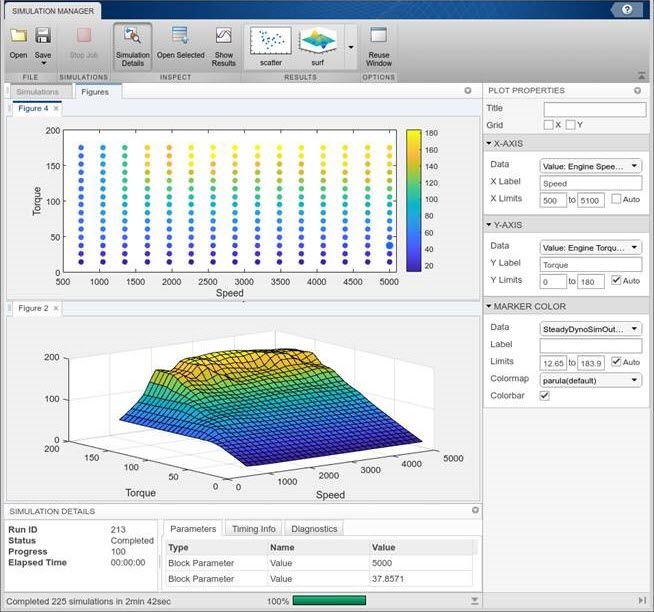
Task: Close the Figure 4 tab
Action: pos(56,108)
